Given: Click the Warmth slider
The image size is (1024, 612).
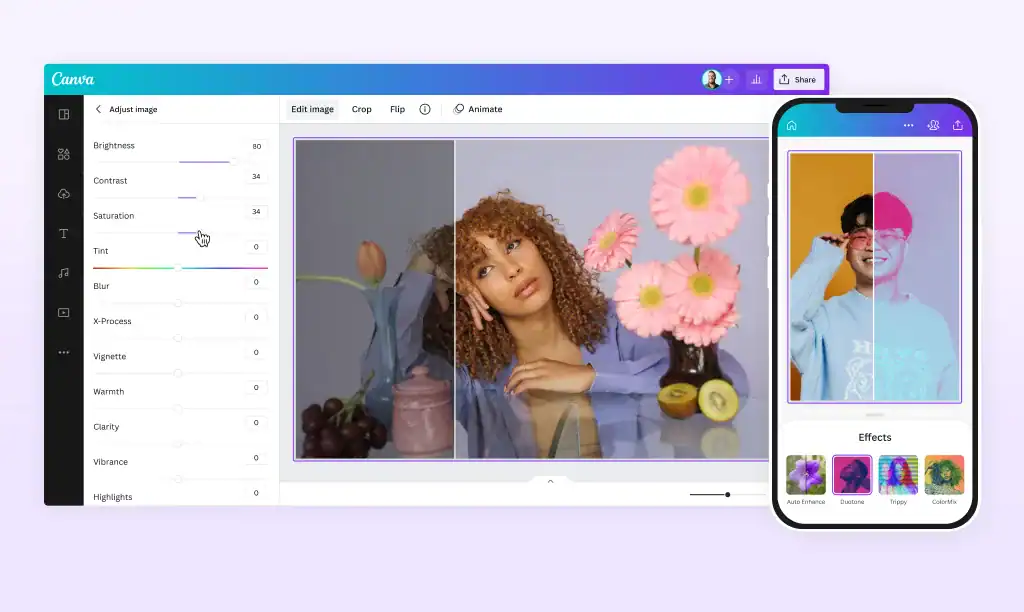Looking at the screenshot, I should [180, 409].
